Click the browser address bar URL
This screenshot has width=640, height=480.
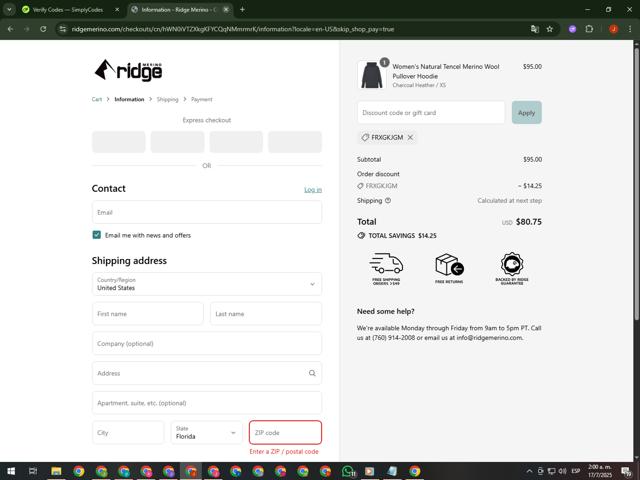[x=233, y=29]
